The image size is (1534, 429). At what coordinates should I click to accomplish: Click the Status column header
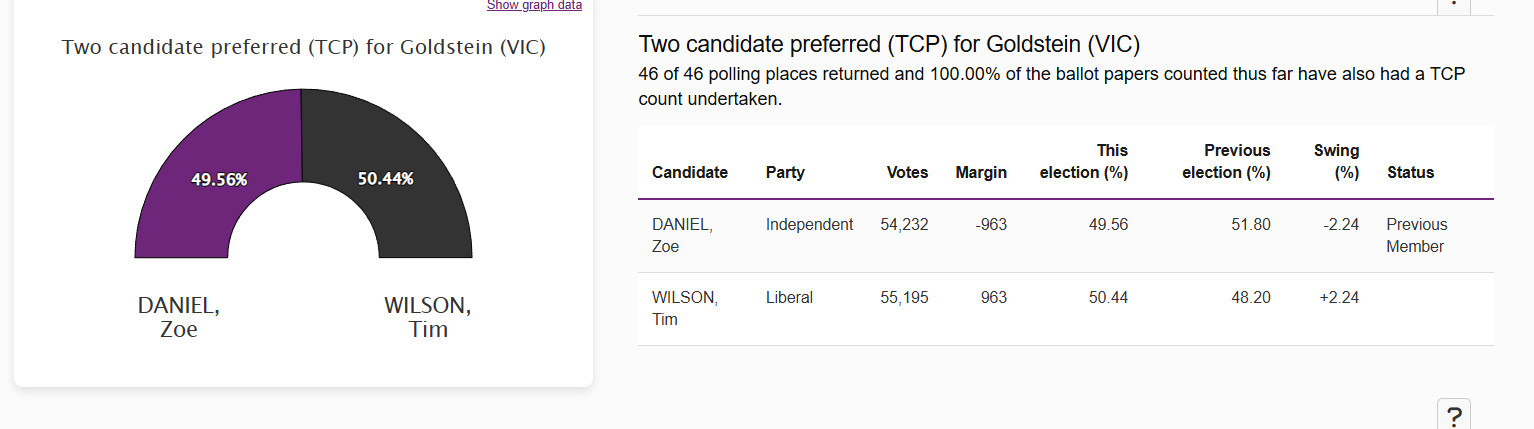[x=1411, y=172]
